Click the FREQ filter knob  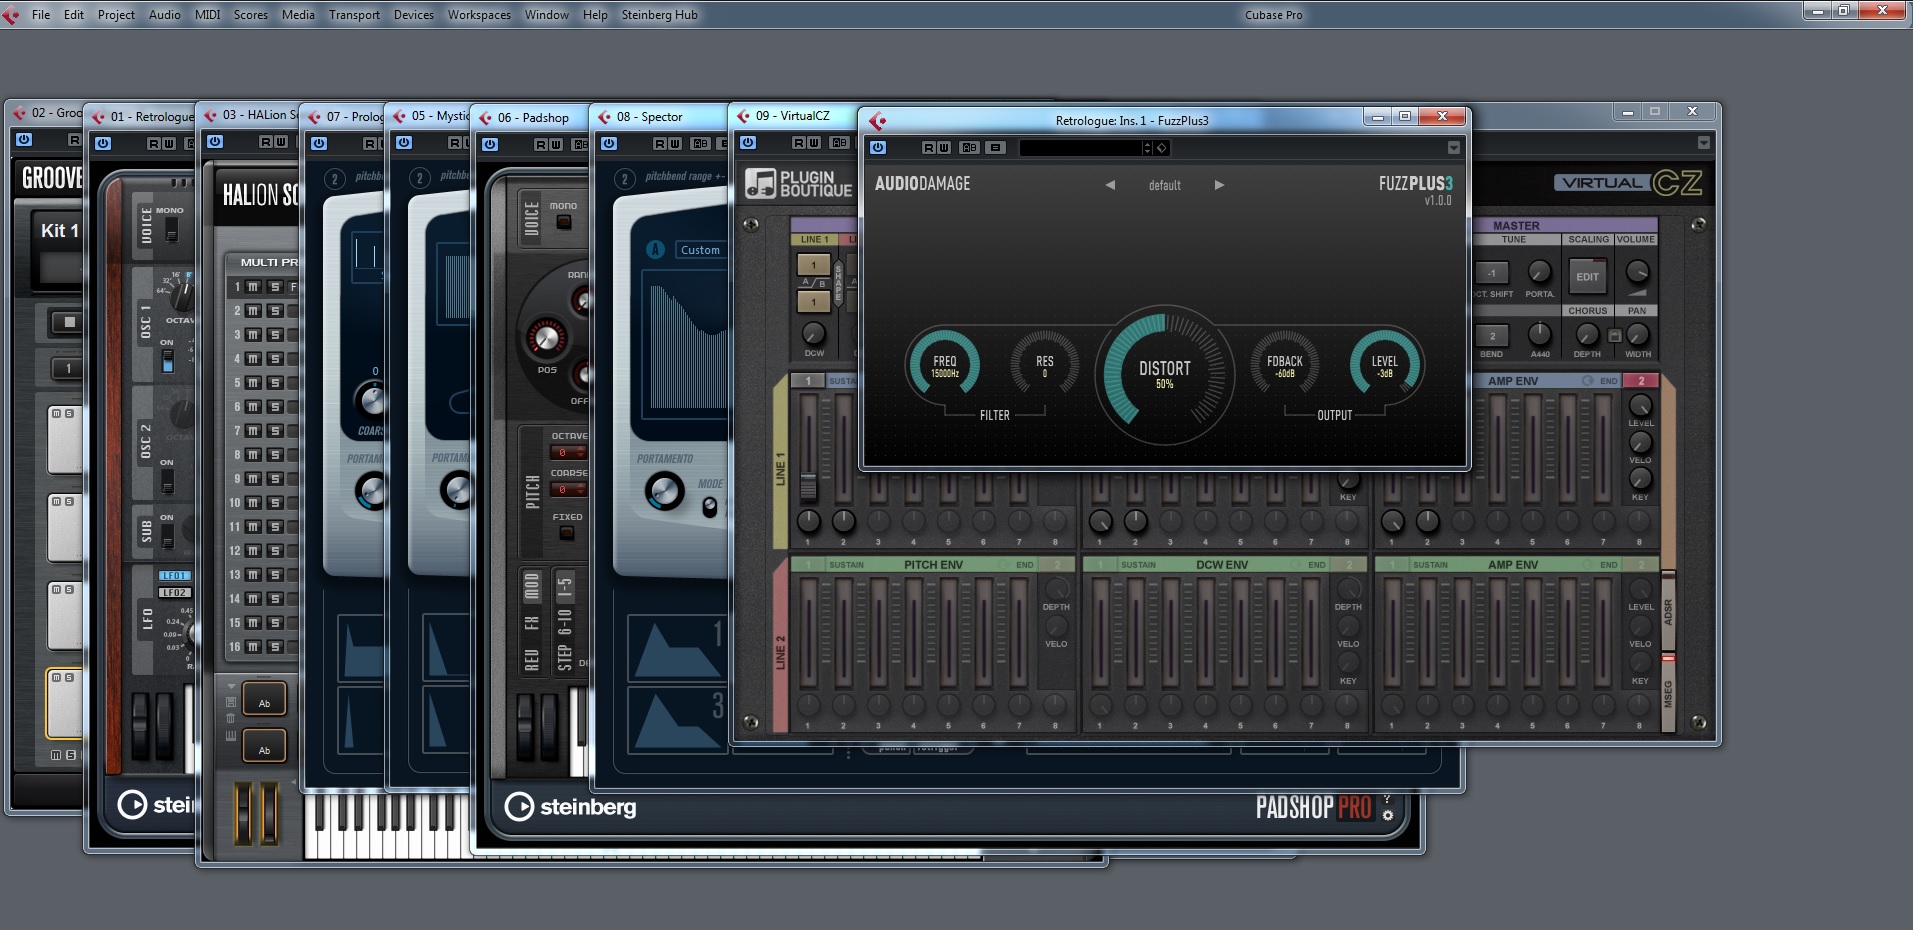click(x=944, y=364)
